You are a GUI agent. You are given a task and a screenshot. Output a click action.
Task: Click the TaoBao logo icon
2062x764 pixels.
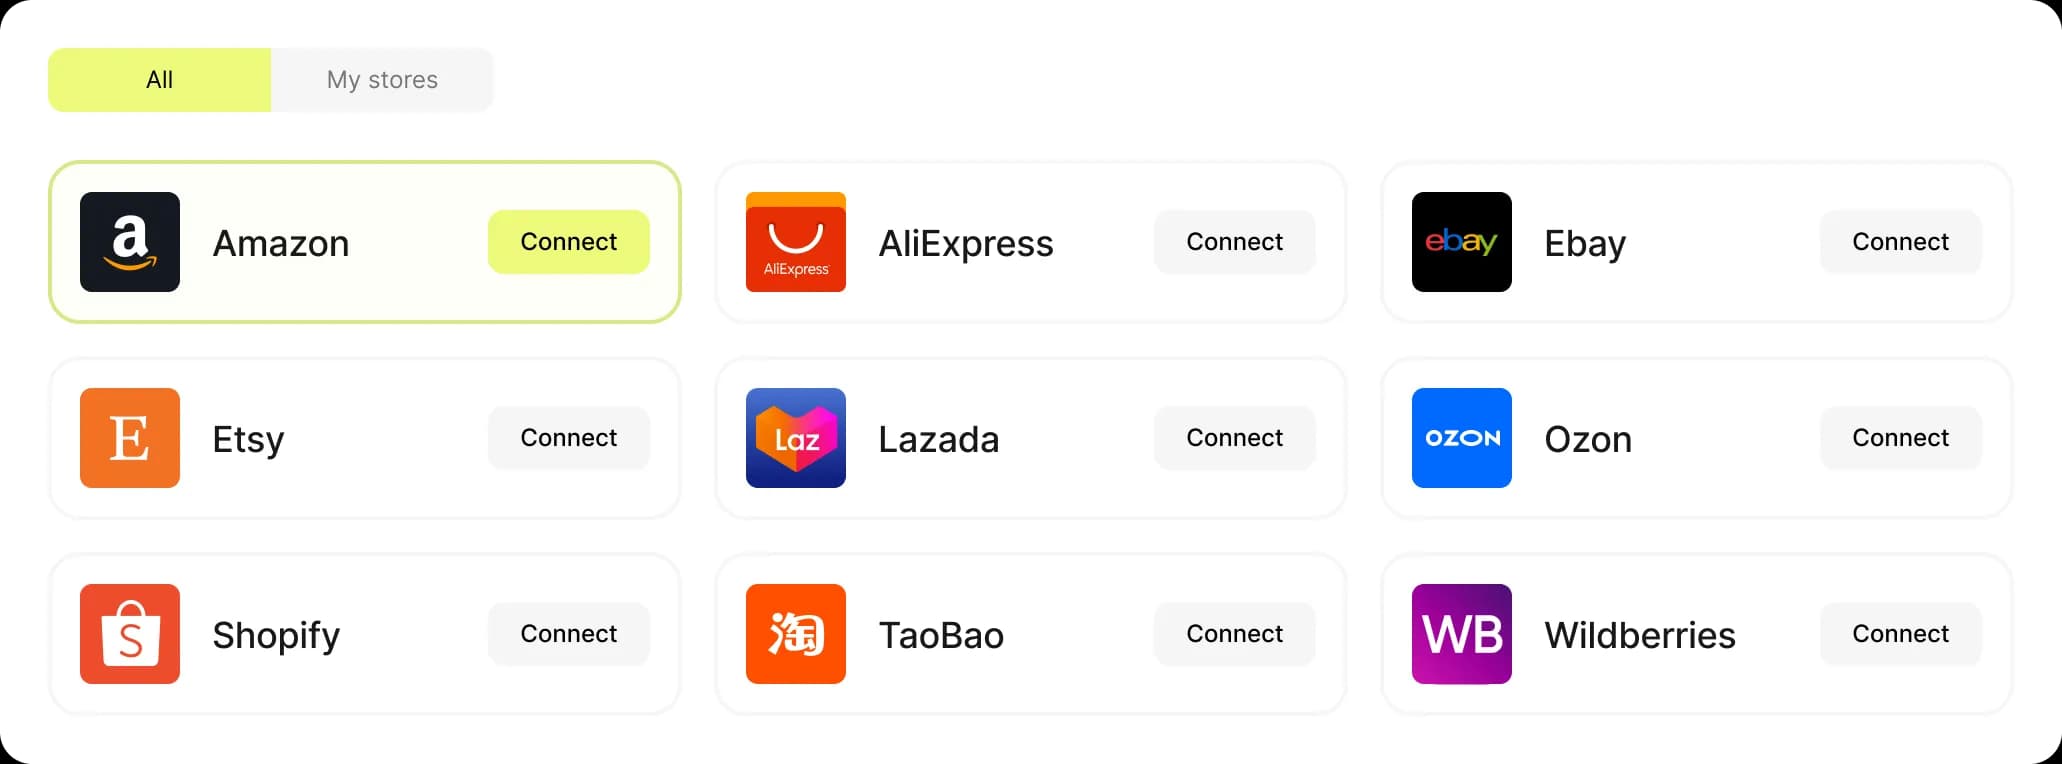(x=796, y=634)
